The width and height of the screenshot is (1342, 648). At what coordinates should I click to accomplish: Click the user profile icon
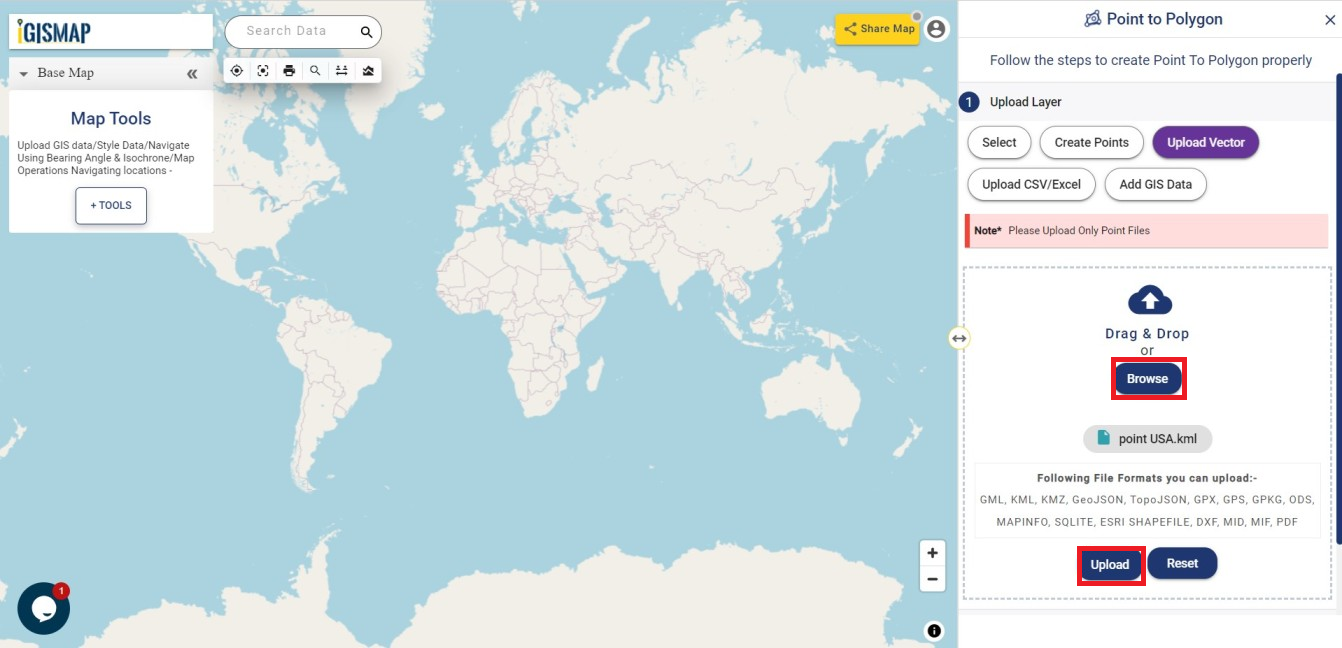(934, 28)
